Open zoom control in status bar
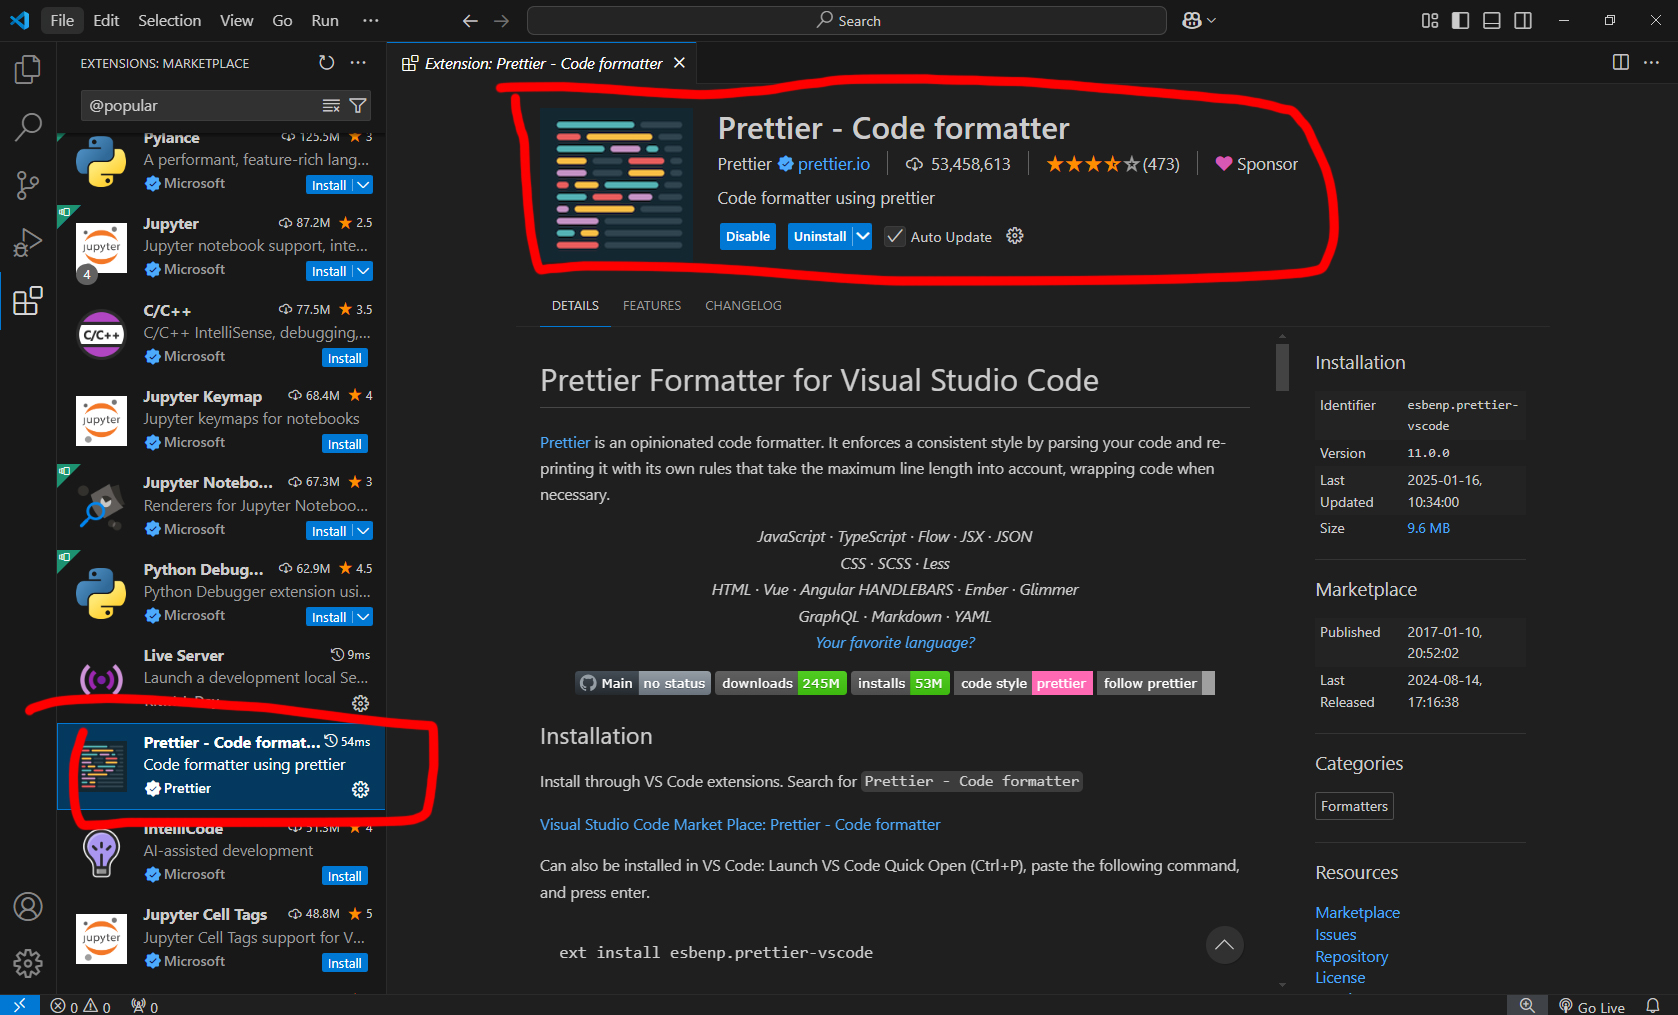Image resolution: width=1678 pixels, height=1015 pixels. click(1527, 1006)
